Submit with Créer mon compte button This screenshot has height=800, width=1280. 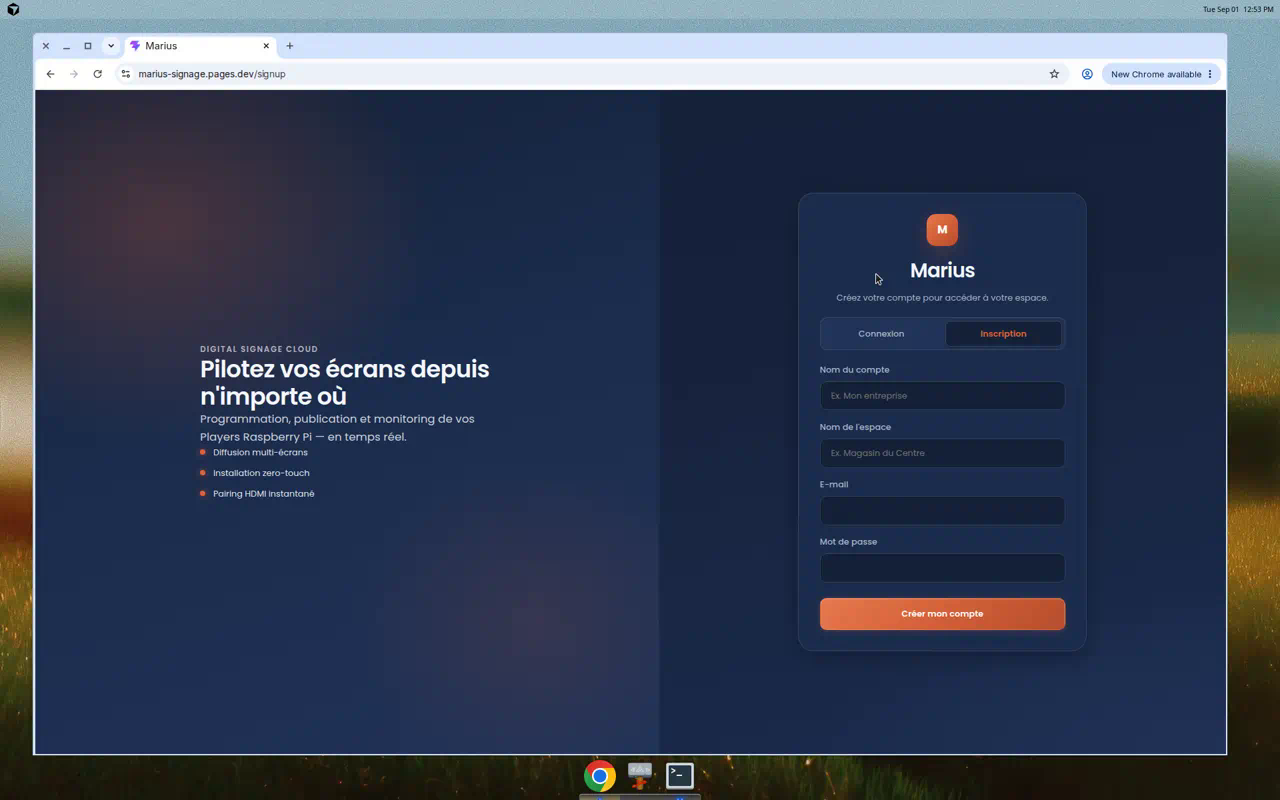click(x=942, y=614)
